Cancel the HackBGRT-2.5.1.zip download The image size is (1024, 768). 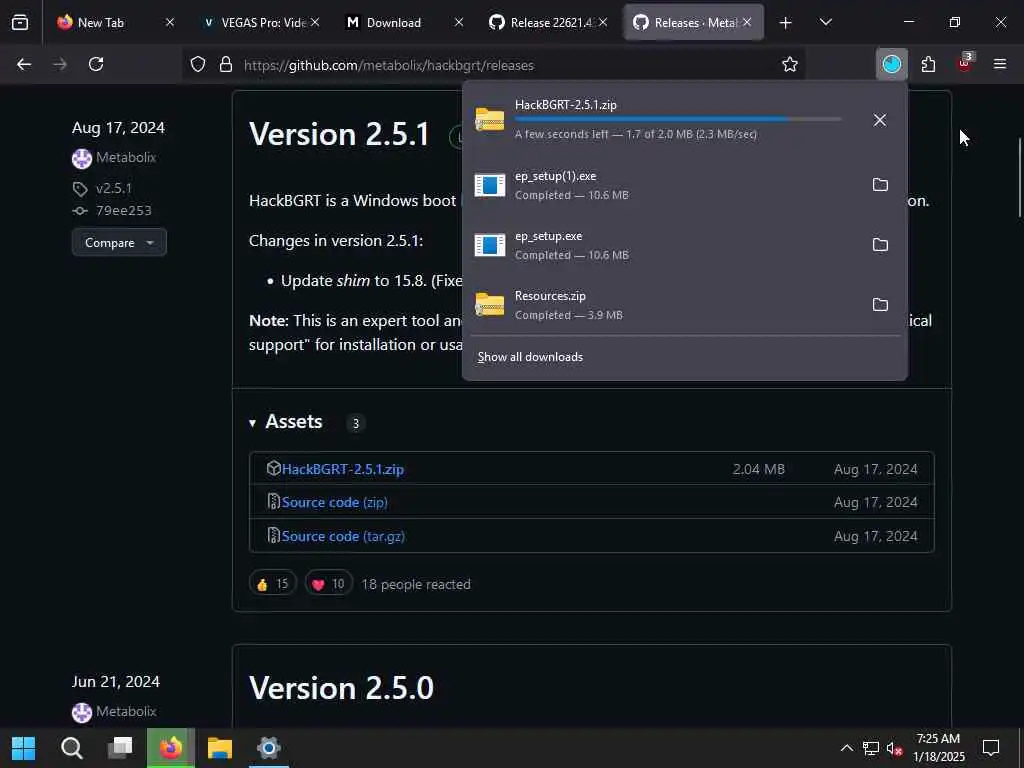tap(880, 120)
